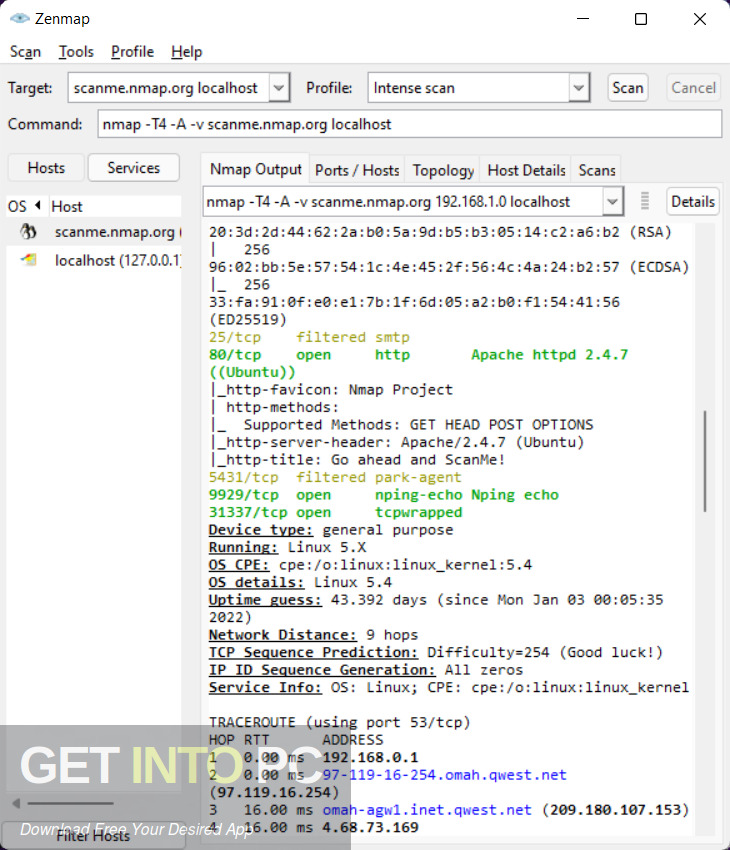730x850 pixels.
Task: Click the 'Device type:' label
Action: pyautogui.click(x=261, y=530)
